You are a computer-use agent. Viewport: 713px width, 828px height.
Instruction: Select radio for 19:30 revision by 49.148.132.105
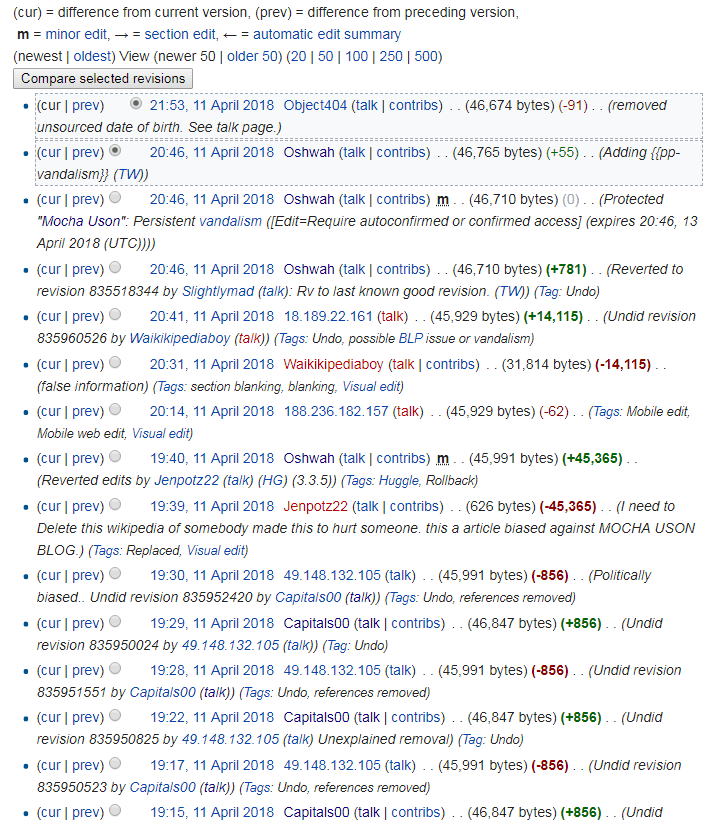tap(115, 573)
